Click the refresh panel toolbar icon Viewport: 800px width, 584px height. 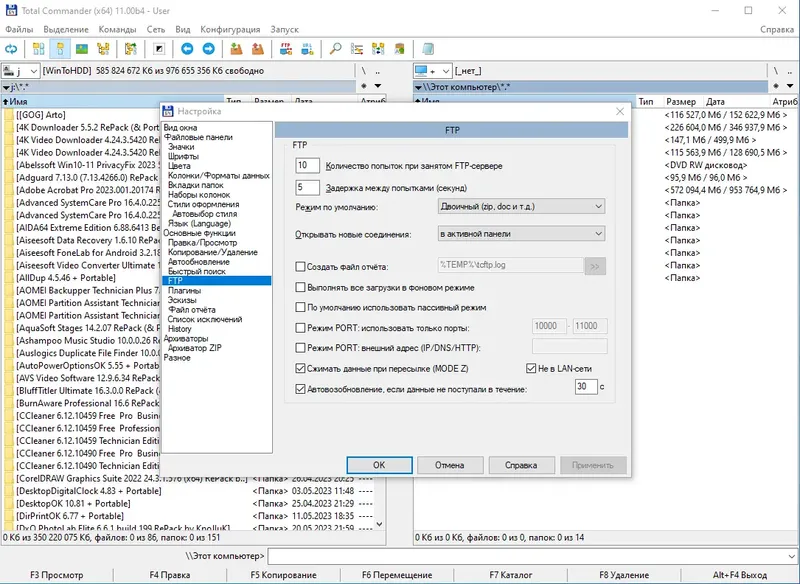pos(11,49)
